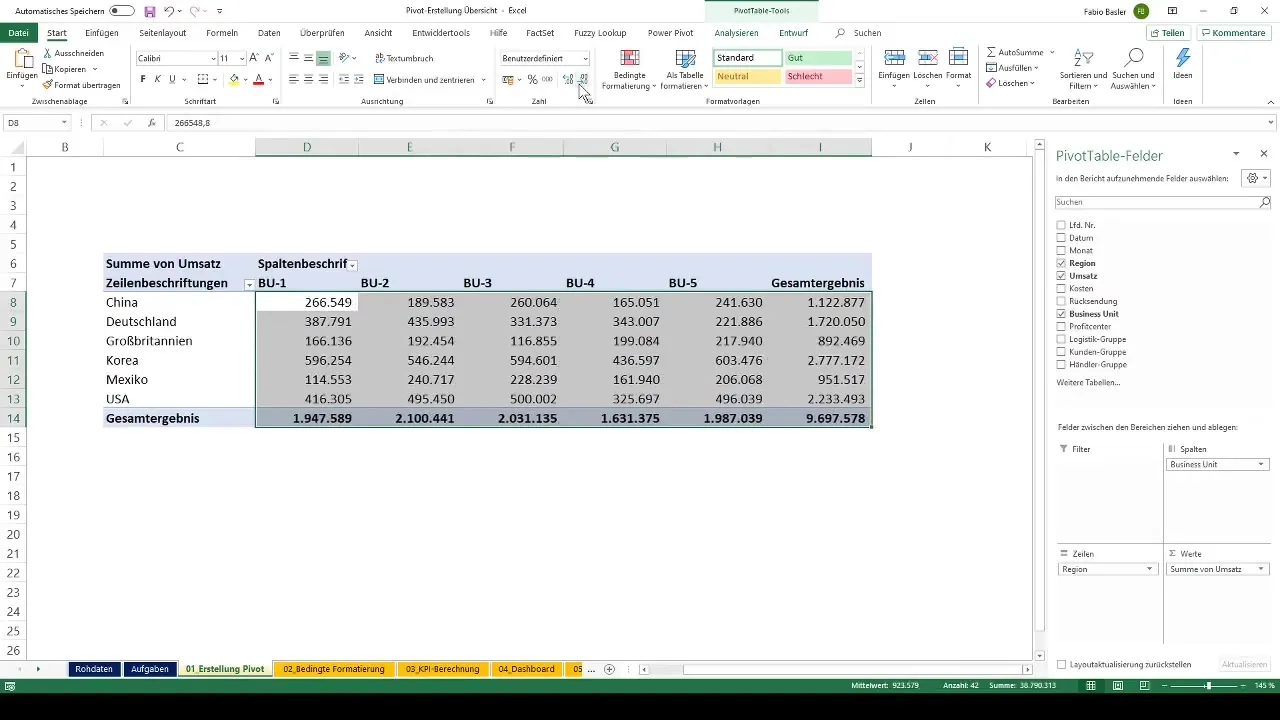
Task: Click the Page Layout view icon in status bar
Action: (x=1118, y=686)
